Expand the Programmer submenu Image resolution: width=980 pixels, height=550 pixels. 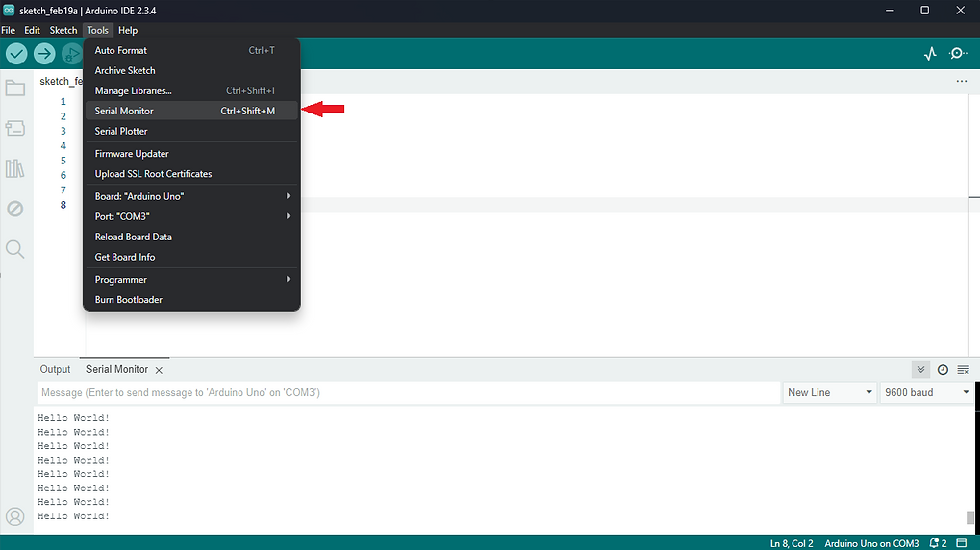click(x=191, y=279)
